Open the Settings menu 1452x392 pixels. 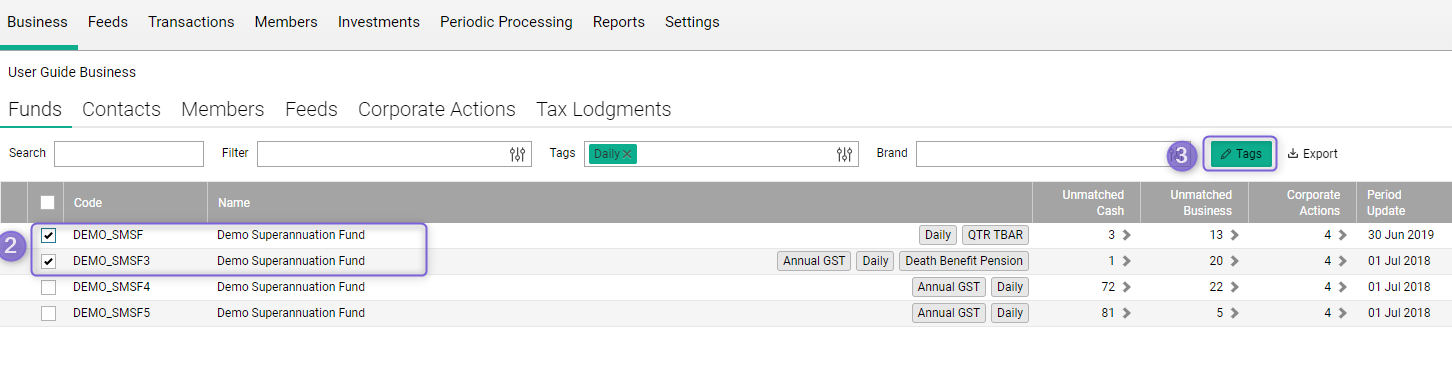[692, 22]
